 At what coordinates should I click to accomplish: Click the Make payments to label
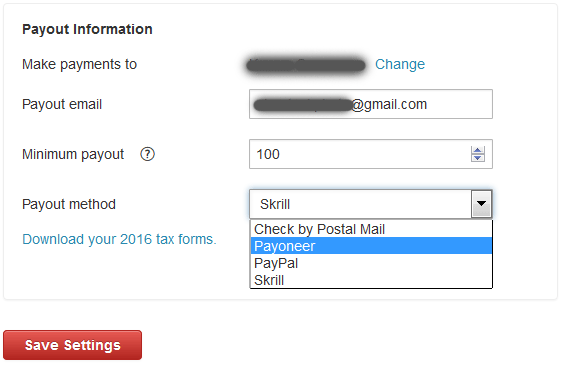pos(80,65)
